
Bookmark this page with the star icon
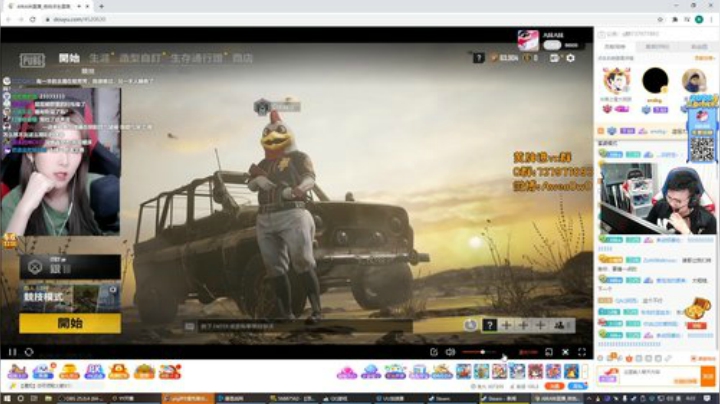click(x=660, y=19)
